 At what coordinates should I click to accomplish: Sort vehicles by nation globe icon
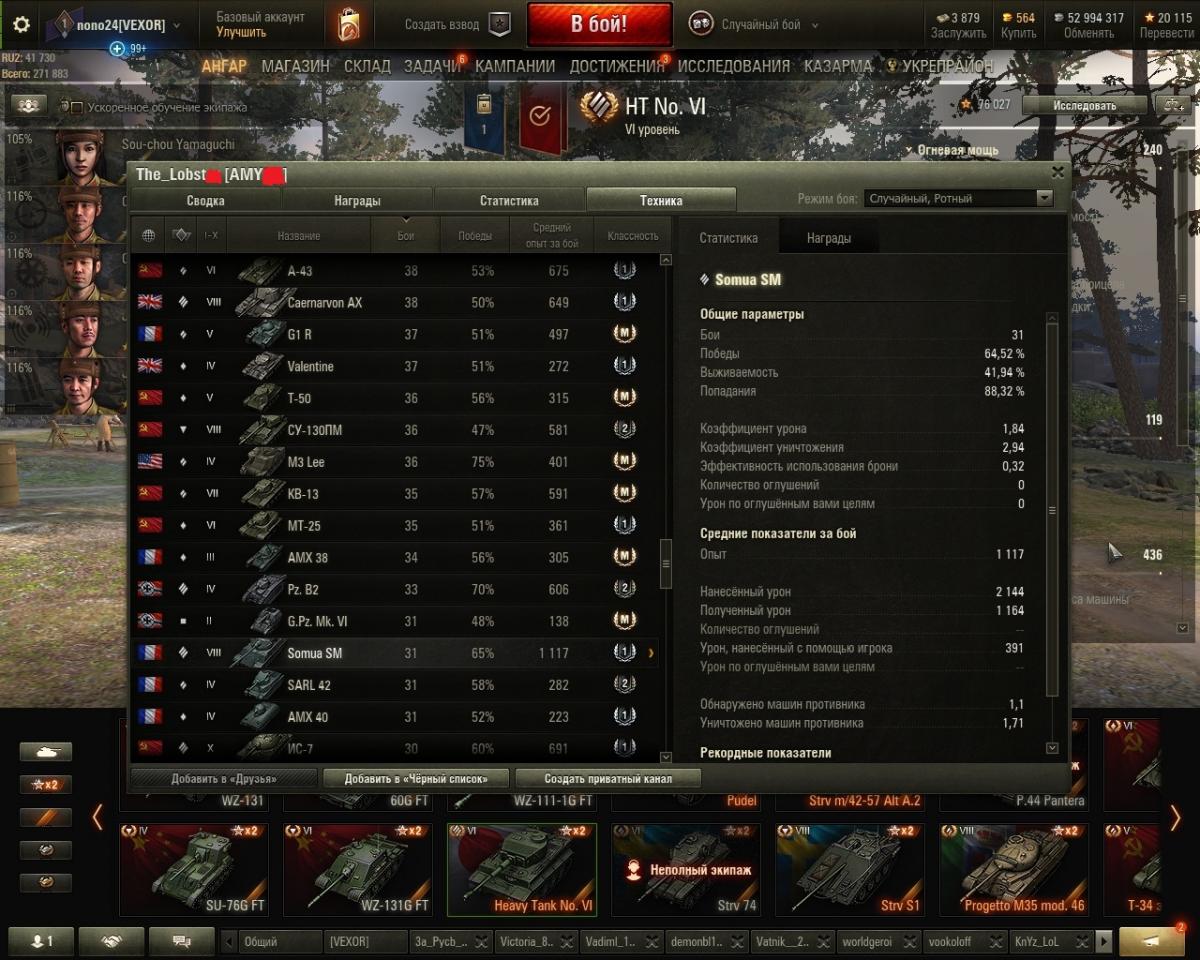[149, 236]
